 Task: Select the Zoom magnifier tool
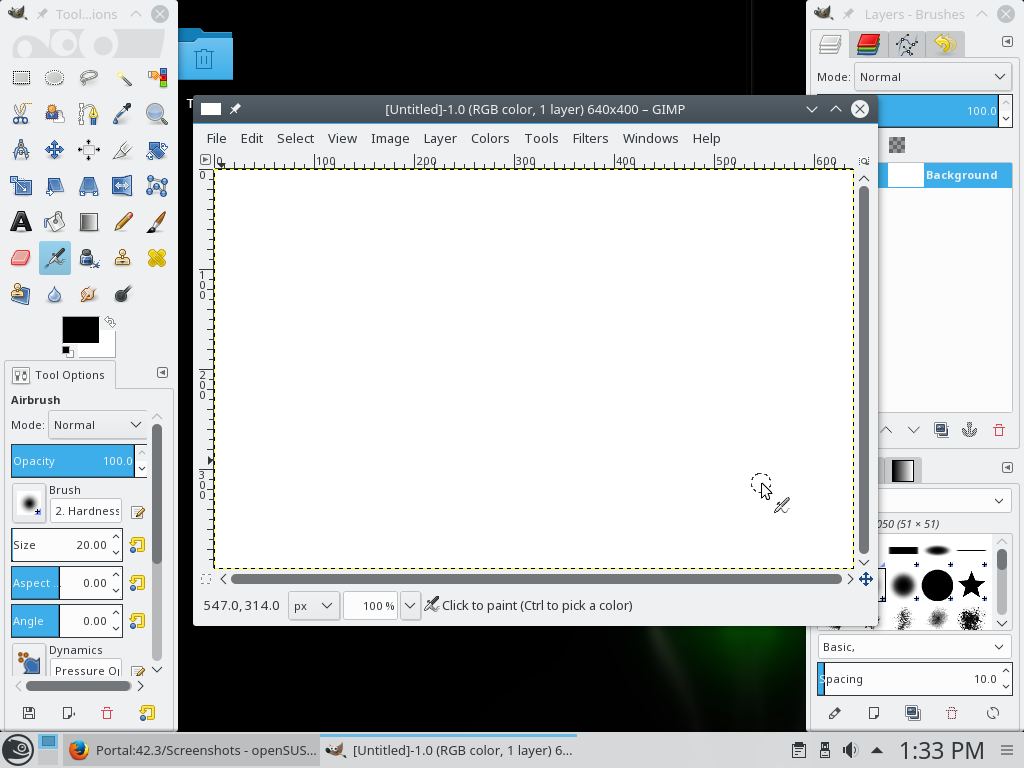tap(157, 114)
